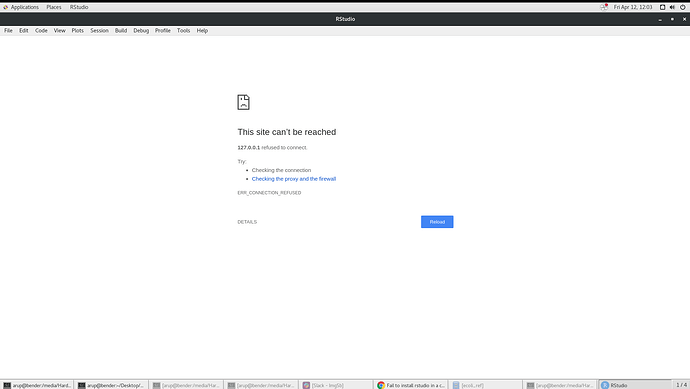Open the RStudio app menu in top bar
This screenshot has height=389, width=690.
click(x=79, y=7)
